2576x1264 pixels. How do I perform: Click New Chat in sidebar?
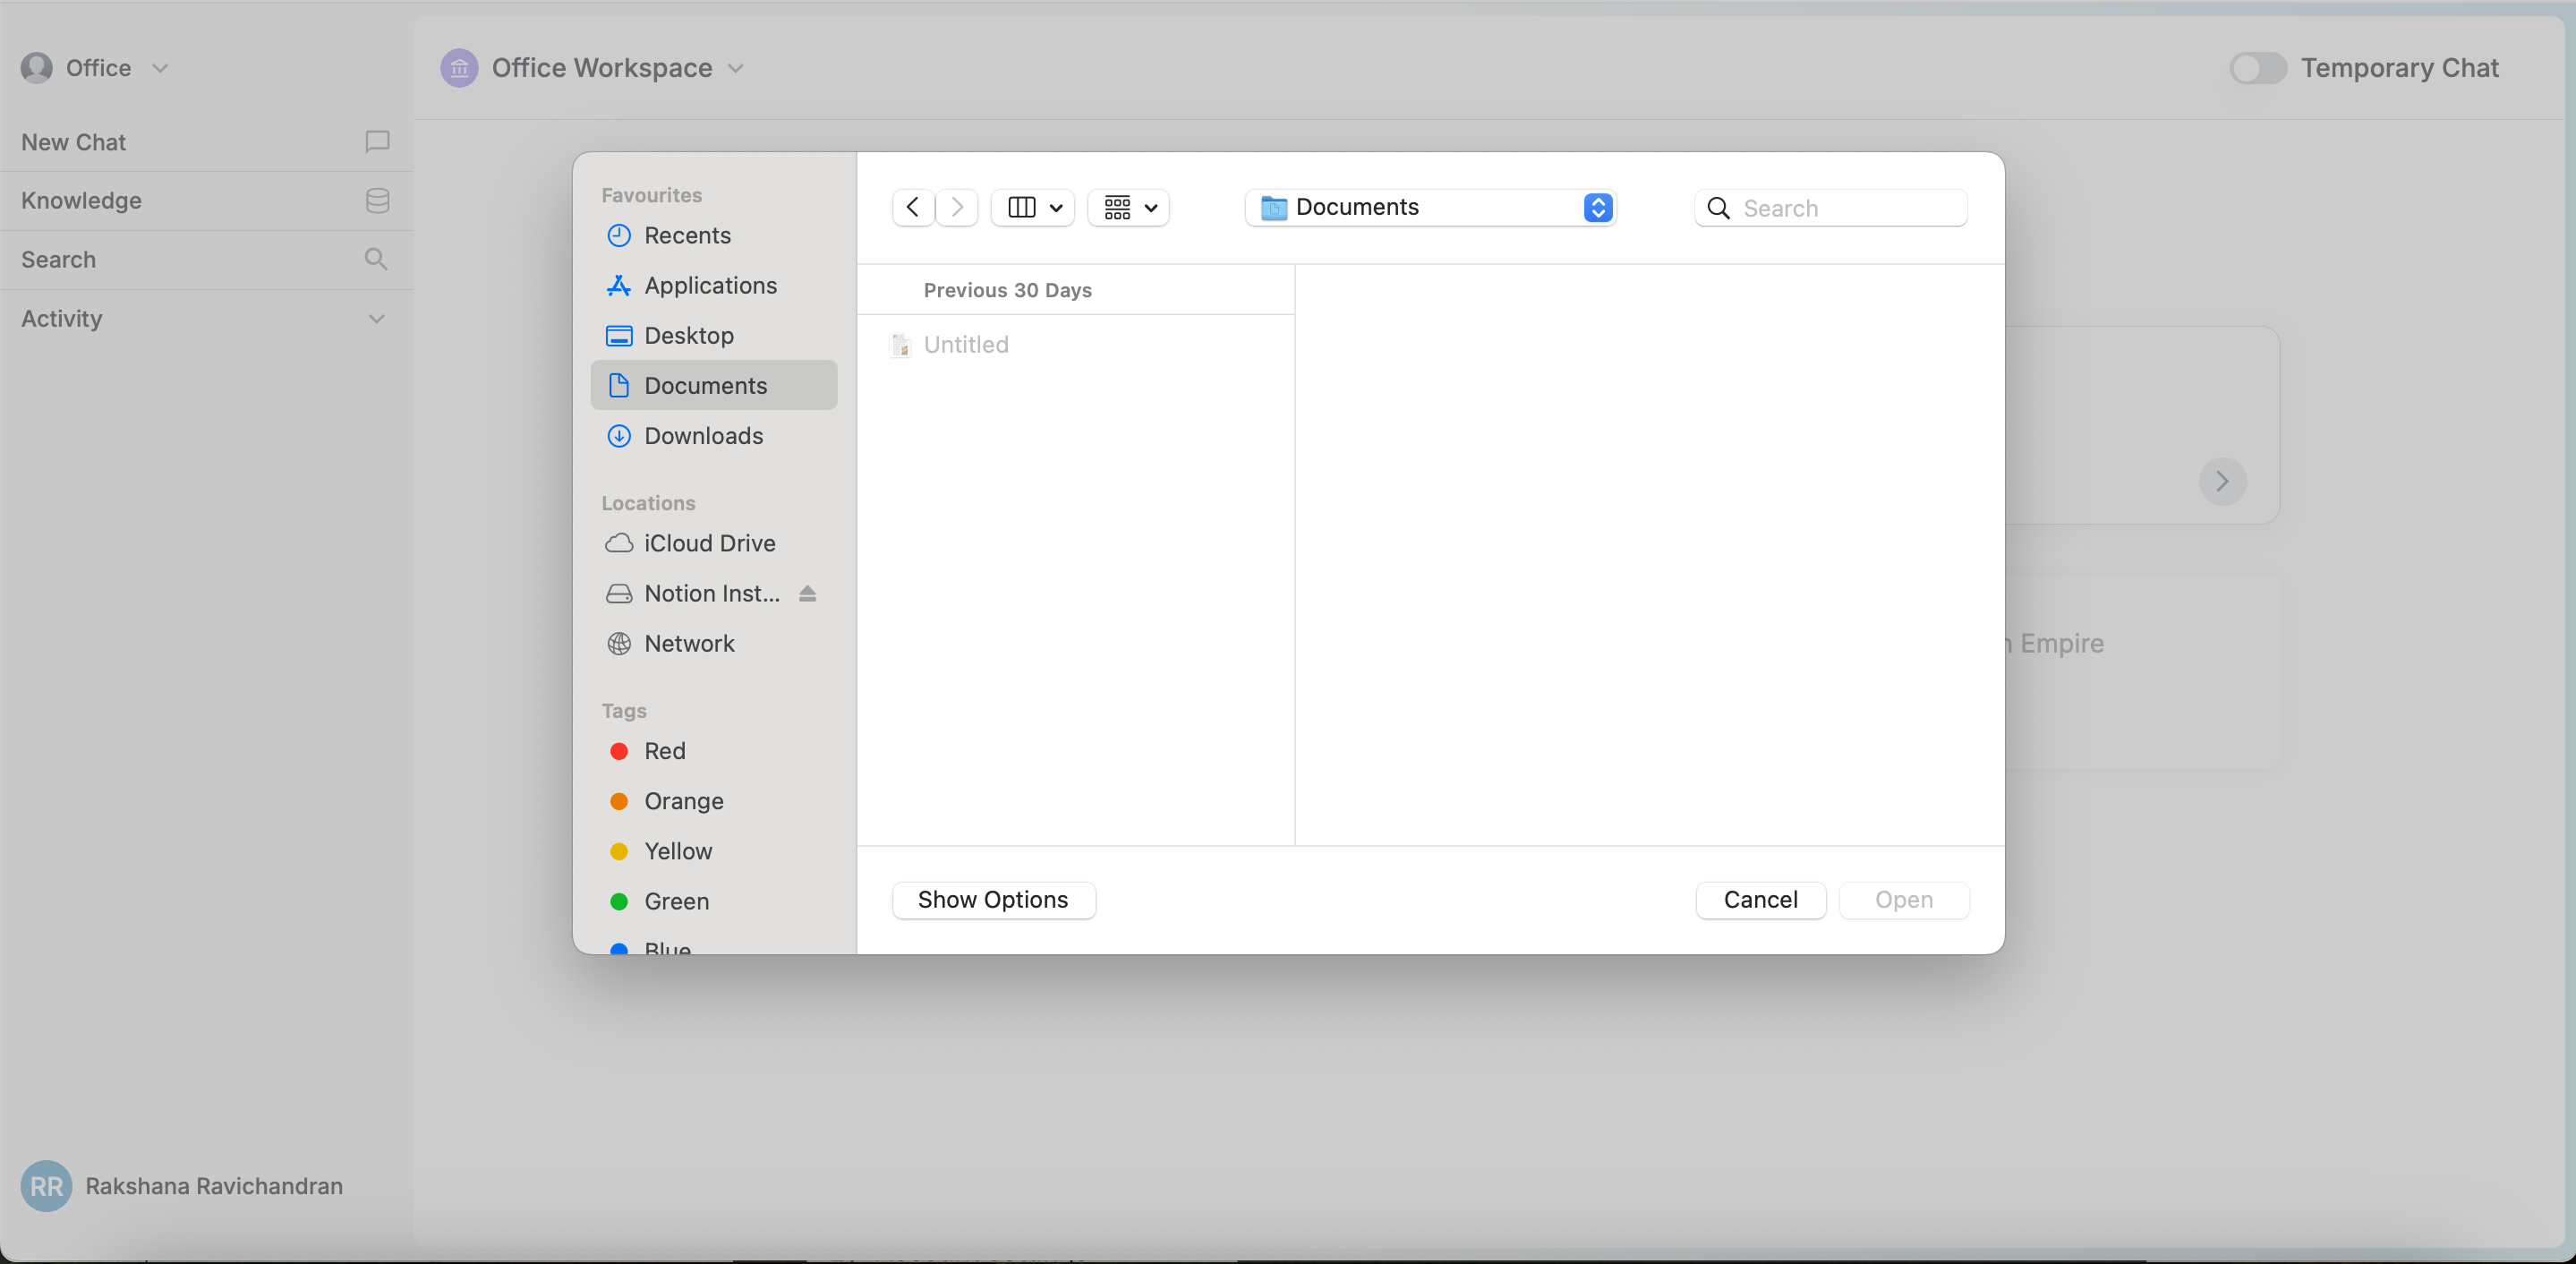tap(206, 142)
